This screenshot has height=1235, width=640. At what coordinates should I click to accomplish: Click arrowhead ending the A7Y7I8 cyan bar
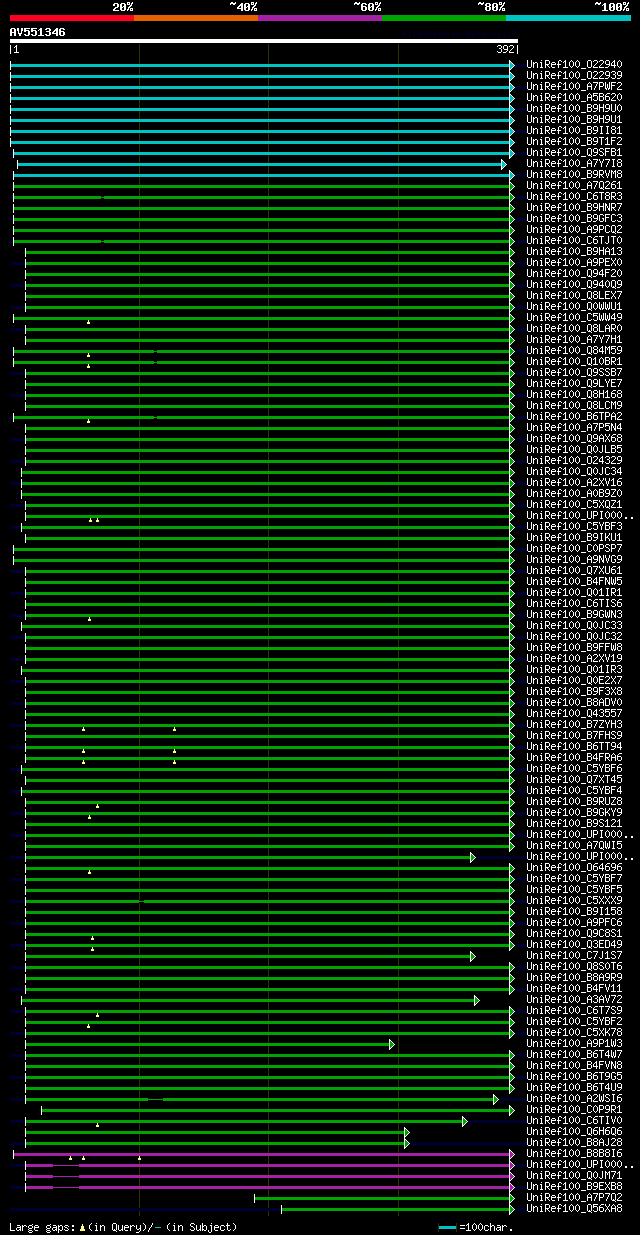pos(504,164)
